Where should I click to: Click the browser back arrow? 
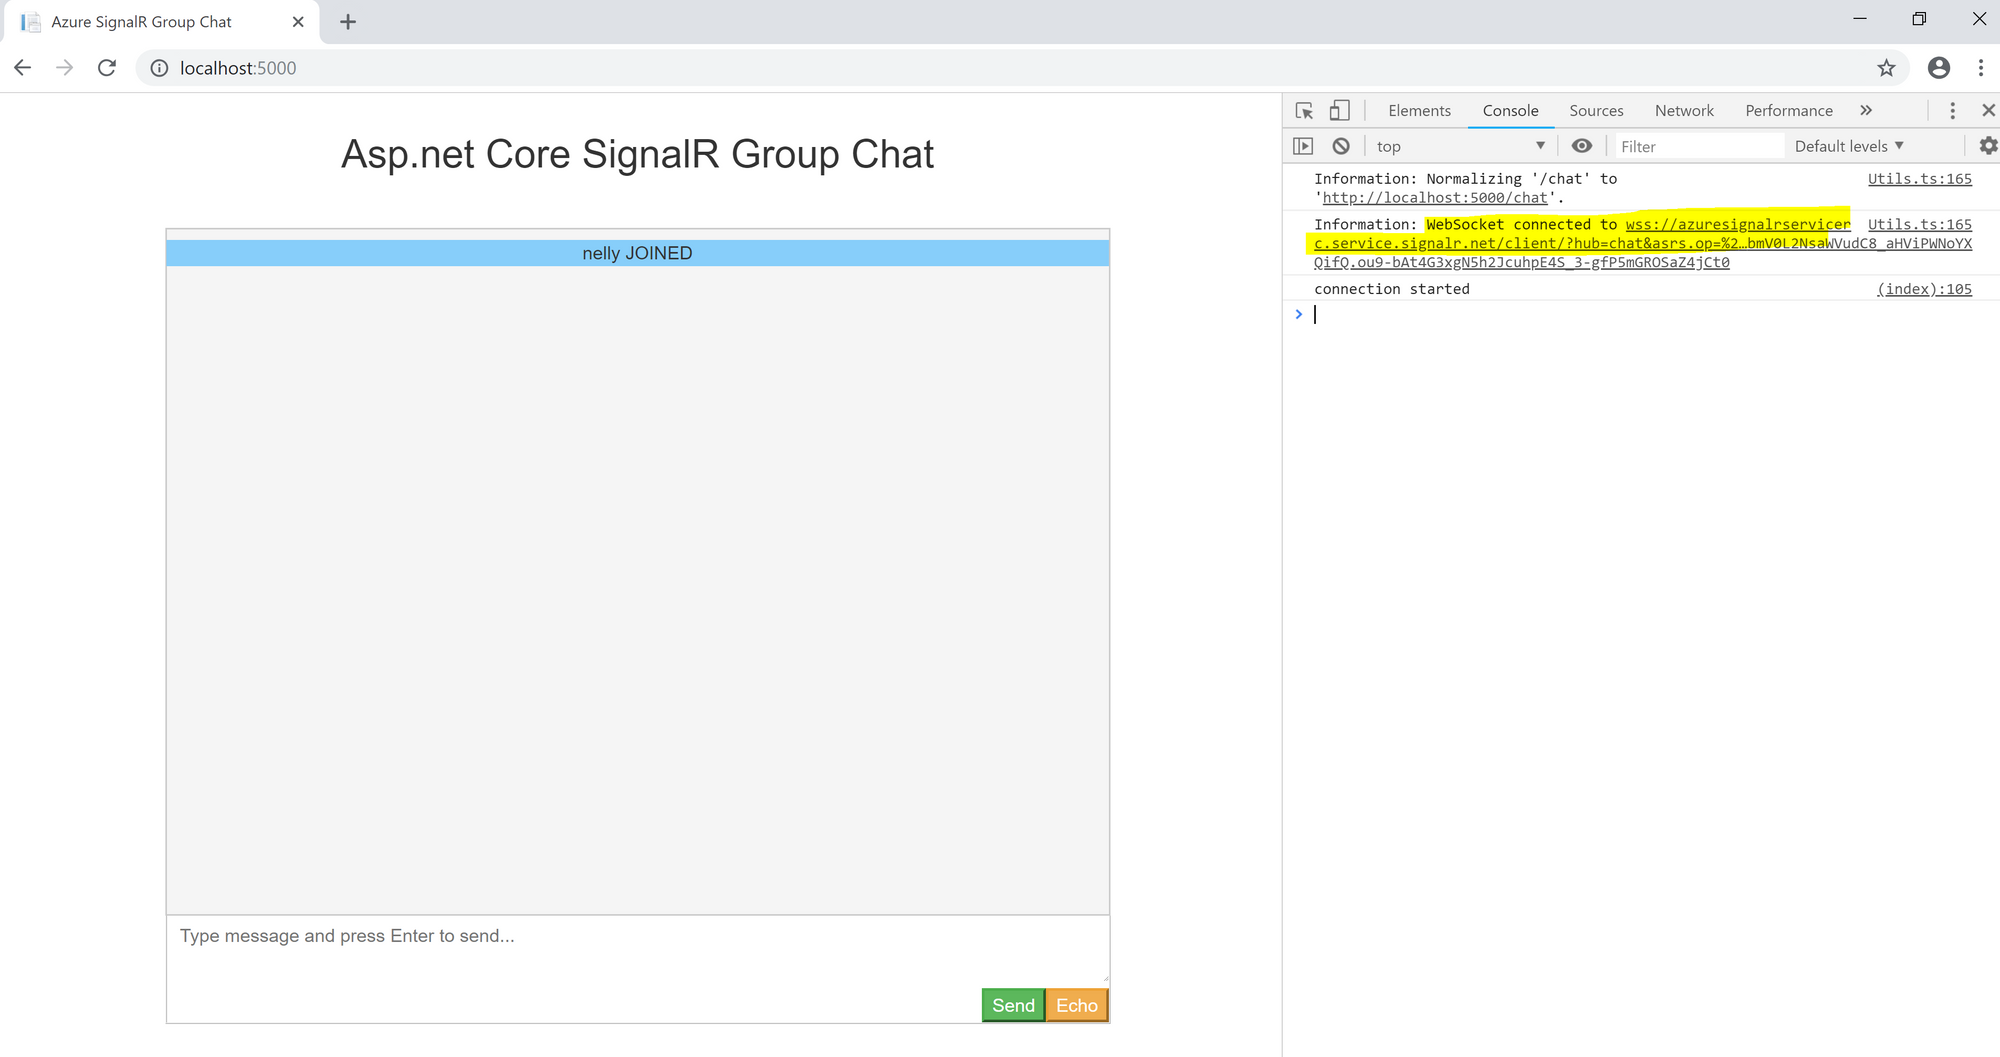[23, 68]
